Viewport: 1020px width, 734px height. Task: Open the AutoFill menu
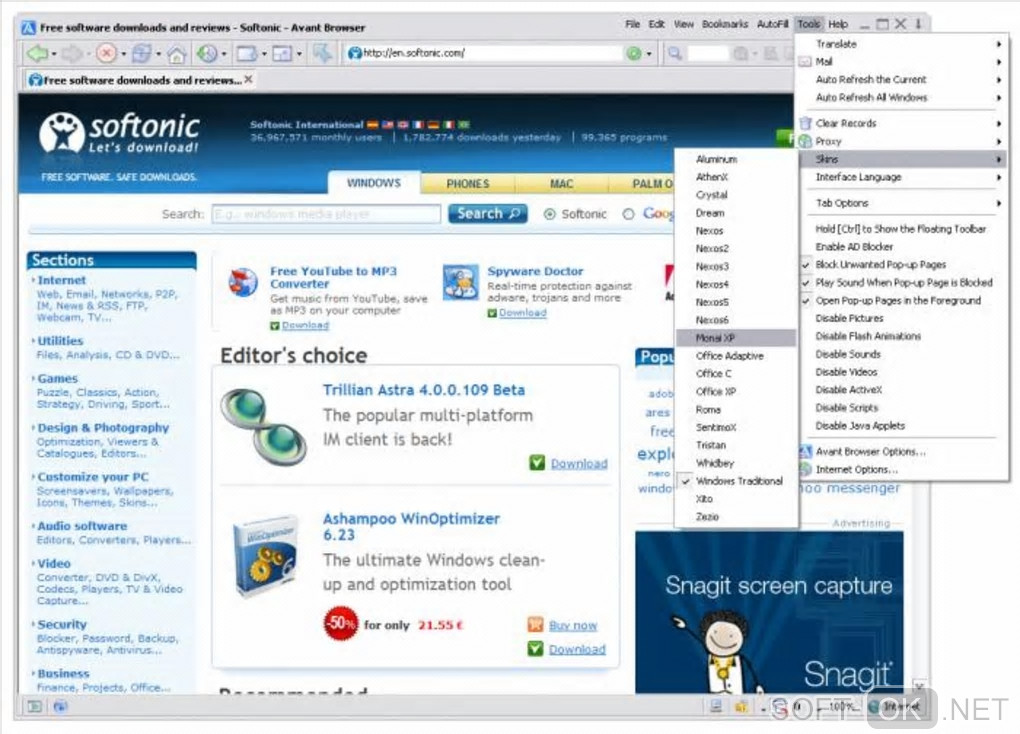point(772,24)
